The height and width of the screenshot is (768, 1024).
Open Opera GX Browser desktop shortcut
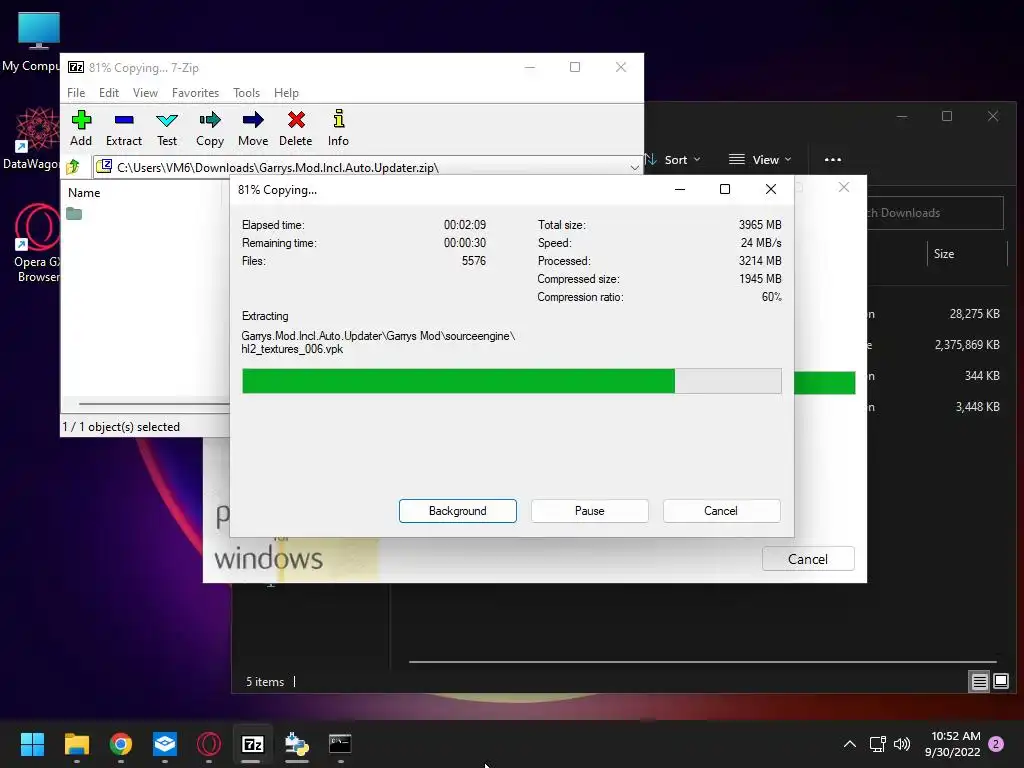37,243
